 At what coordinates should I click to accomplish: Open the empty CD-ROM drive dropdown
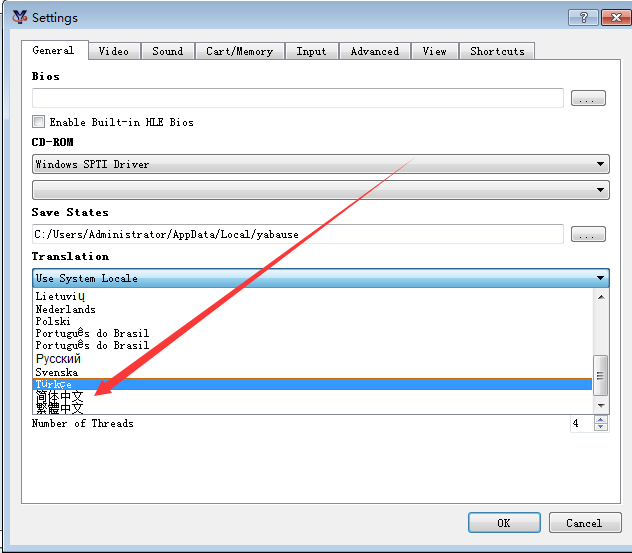pyautogui.click(x=320, y=189)
